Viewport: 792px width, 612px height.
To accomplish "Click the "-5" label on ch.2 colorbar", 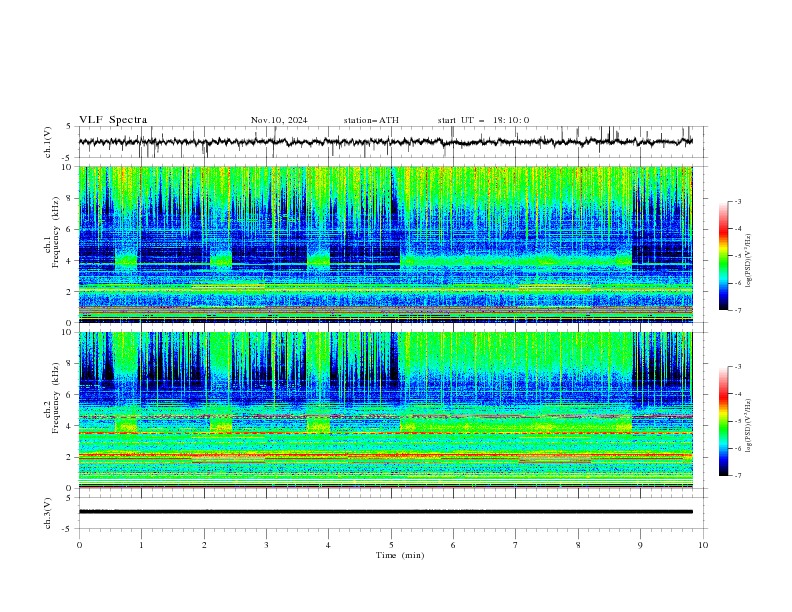I will click(x=738, y=421).
